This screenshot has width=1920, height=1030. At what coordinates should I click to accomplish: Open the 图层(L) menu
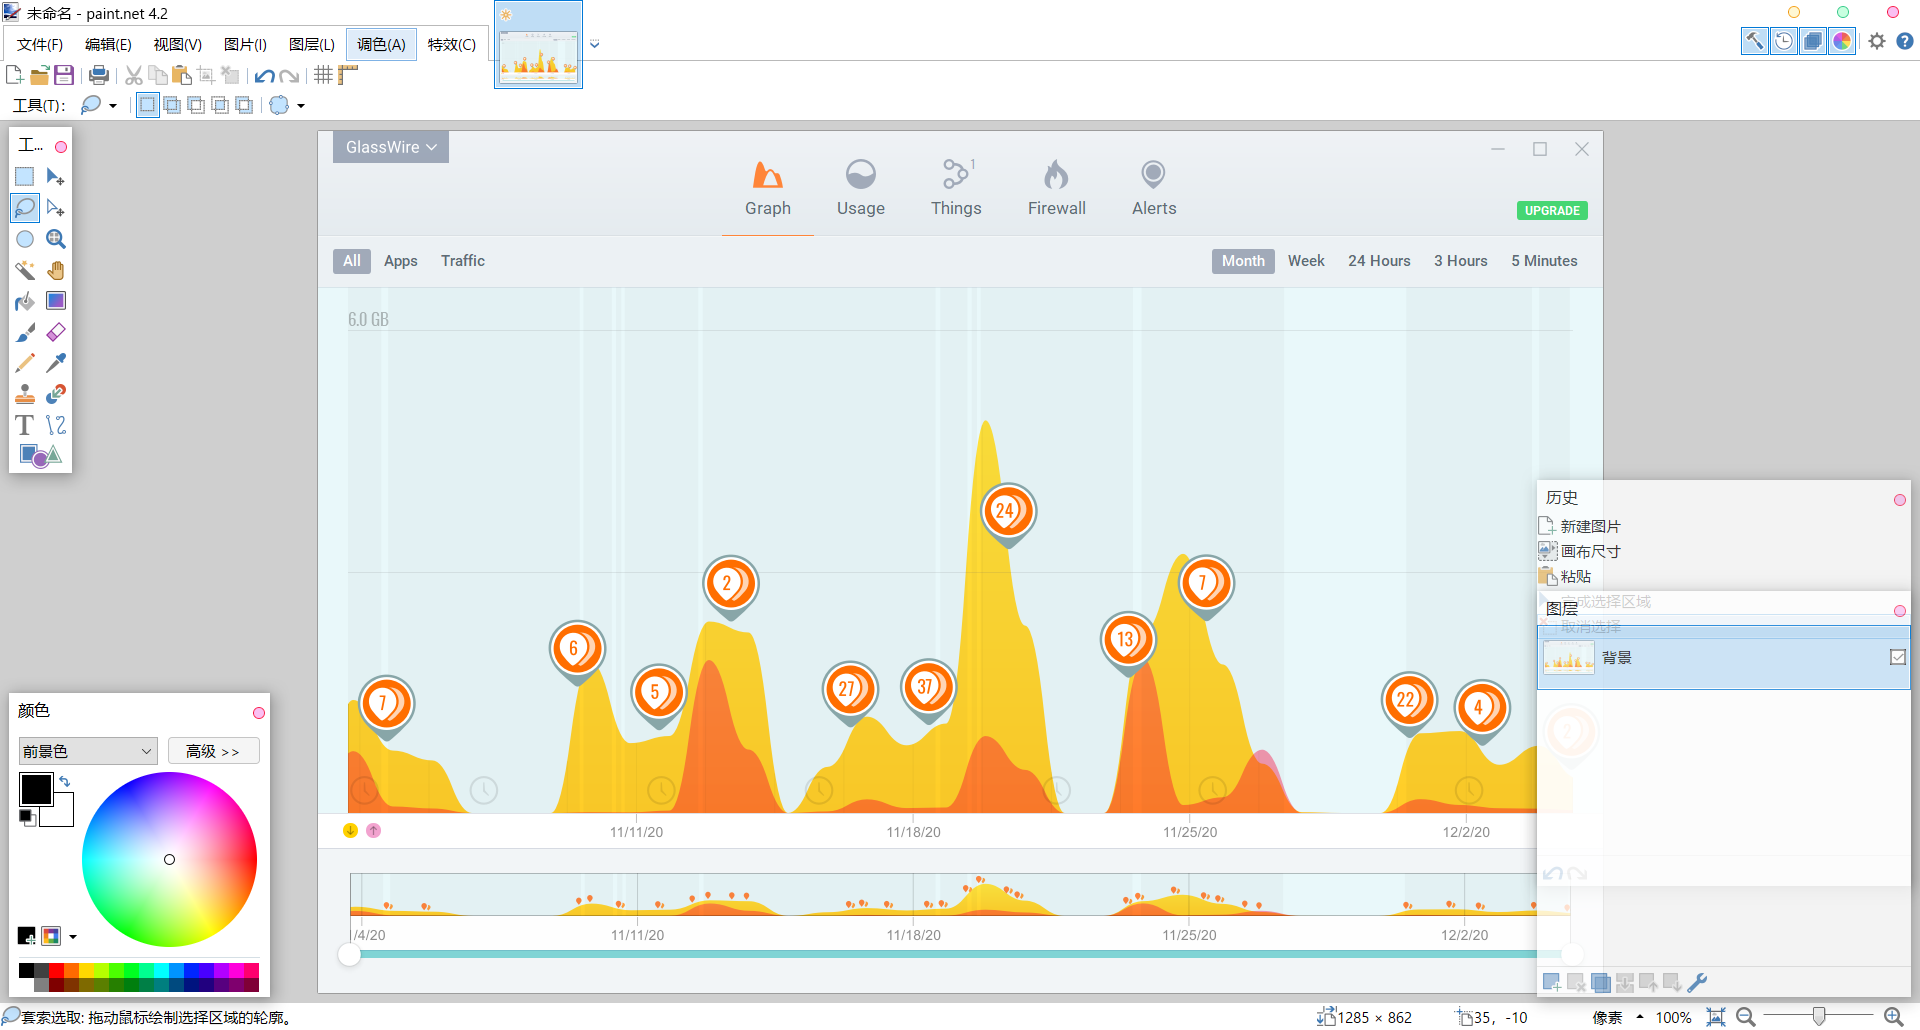[311, 44]
